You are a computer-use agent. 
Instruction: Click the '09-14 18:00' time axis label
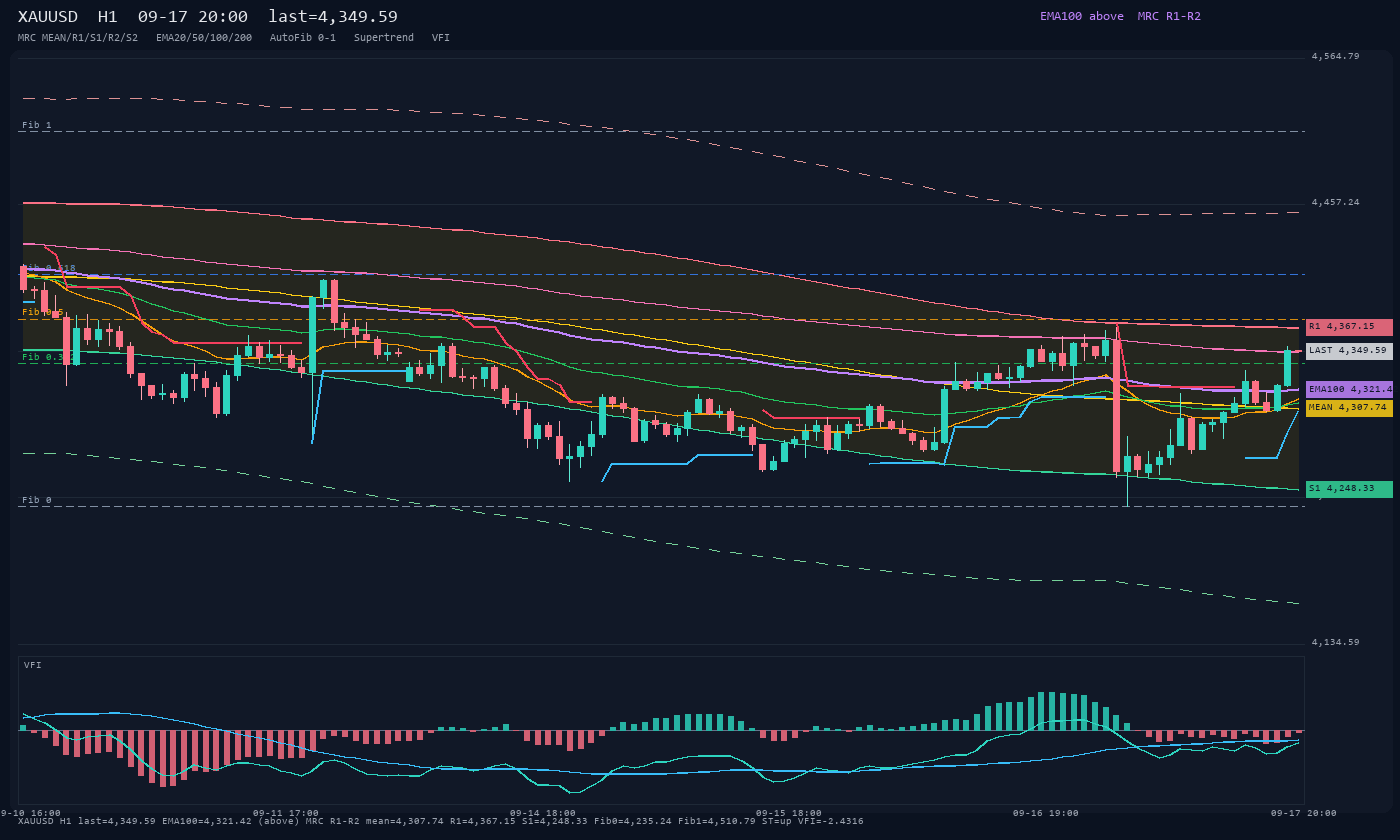[543, 813]
